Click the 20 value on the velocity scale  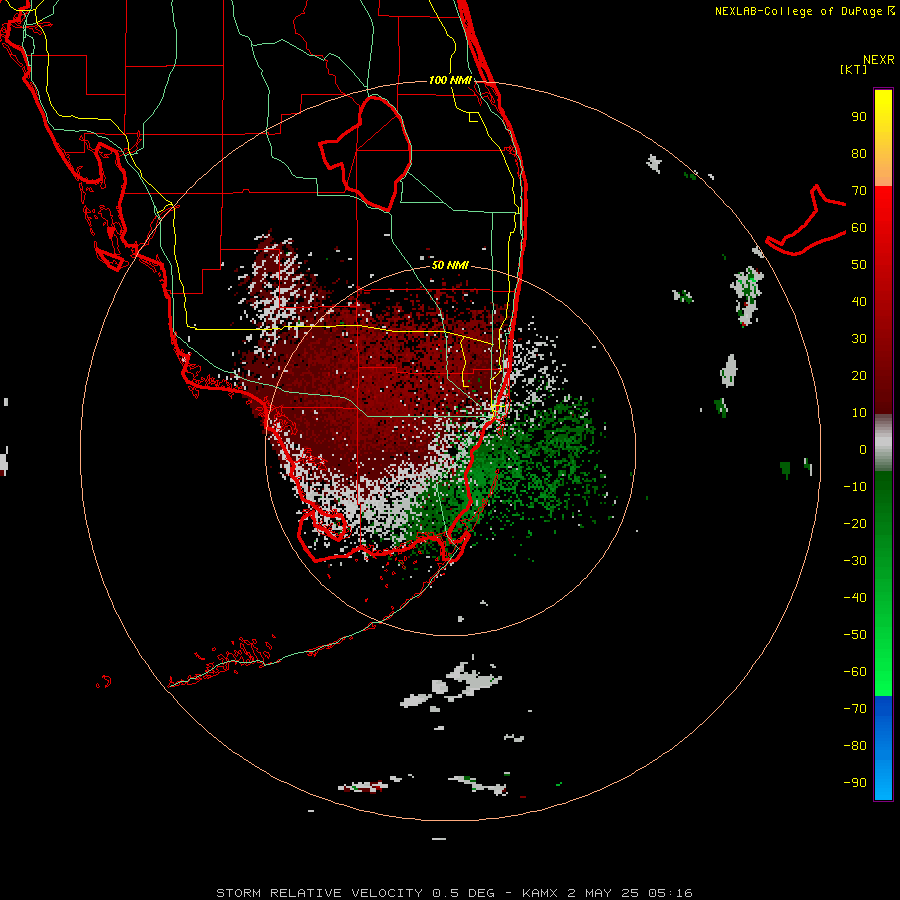tap(859, 376)
